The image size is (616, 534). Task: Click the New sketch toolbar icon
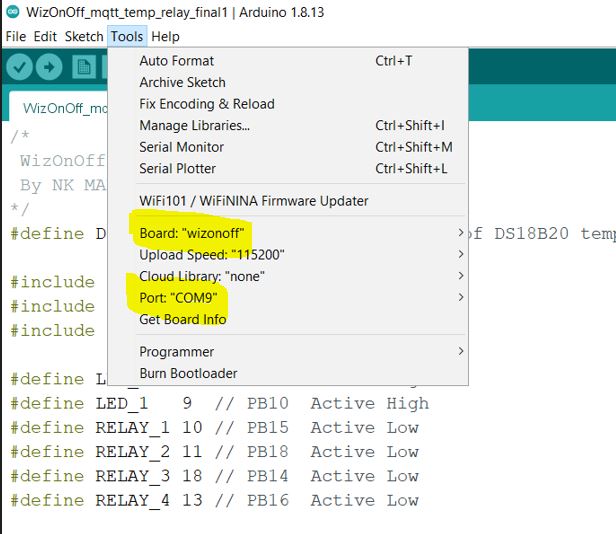[x=84, y=67]
